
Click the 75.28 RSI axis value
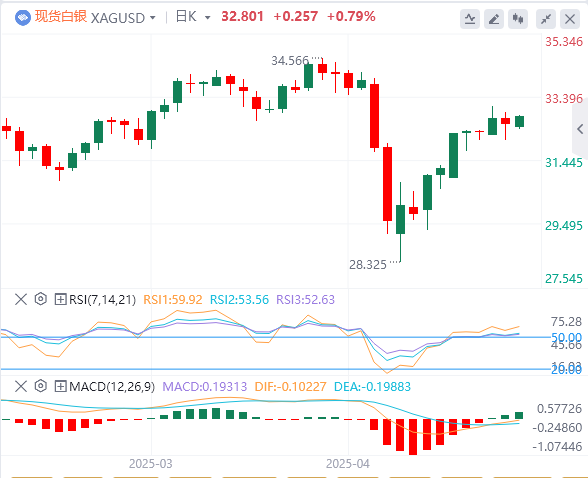click(x=566, y=322)
